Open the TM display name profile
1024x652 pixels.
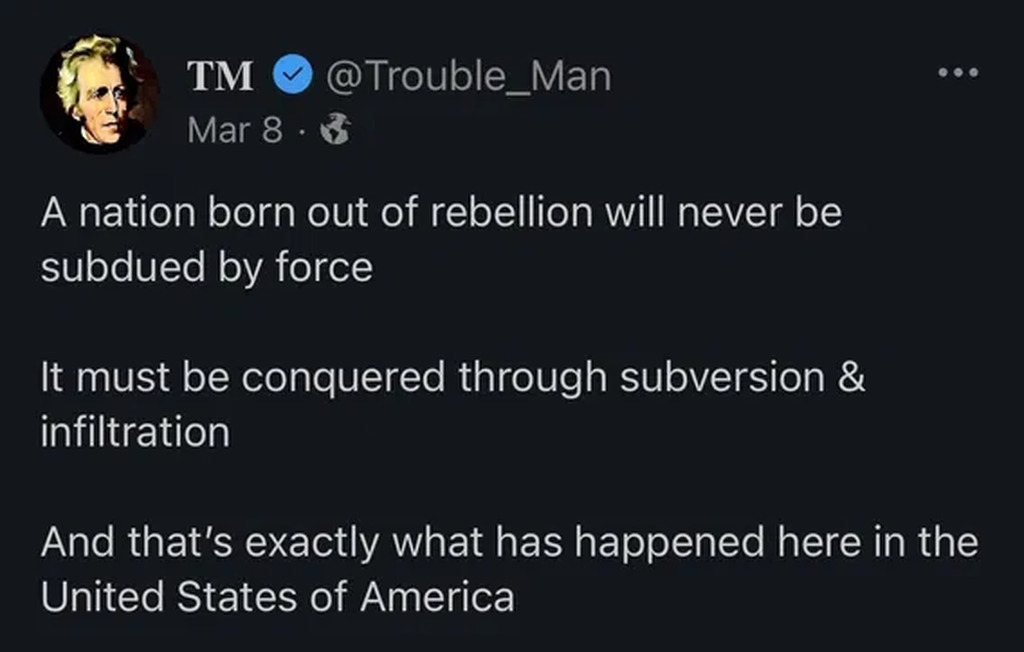point(220,77)
